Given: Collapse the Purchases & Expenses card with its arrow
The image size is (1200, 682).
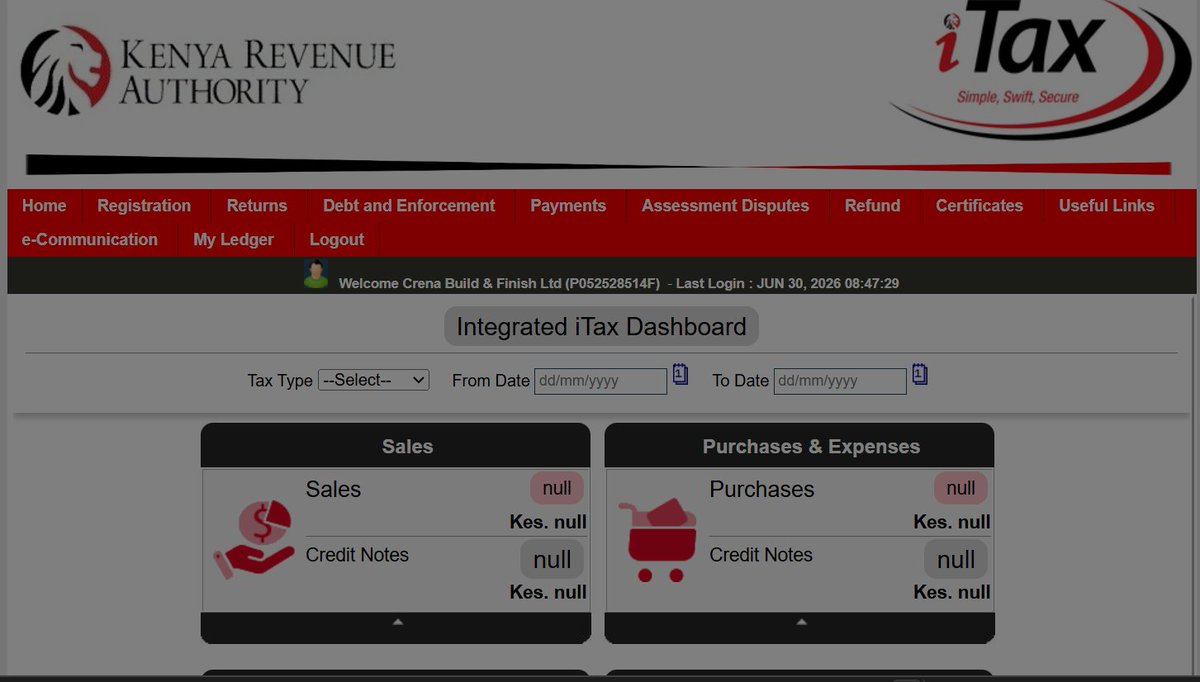Looking at the screenshot, I should (x=801, y=622).
